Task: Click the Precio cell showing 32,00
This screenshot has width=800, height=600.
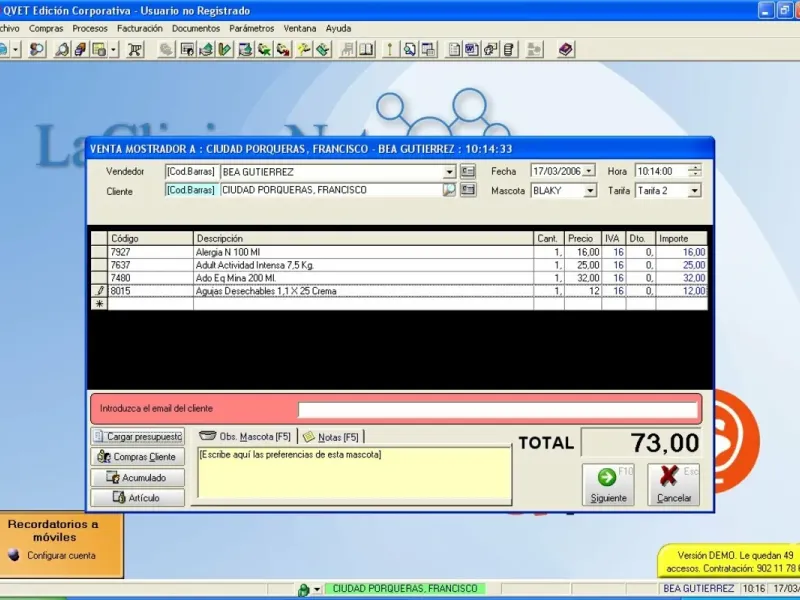Action: [x=583, y=278]
